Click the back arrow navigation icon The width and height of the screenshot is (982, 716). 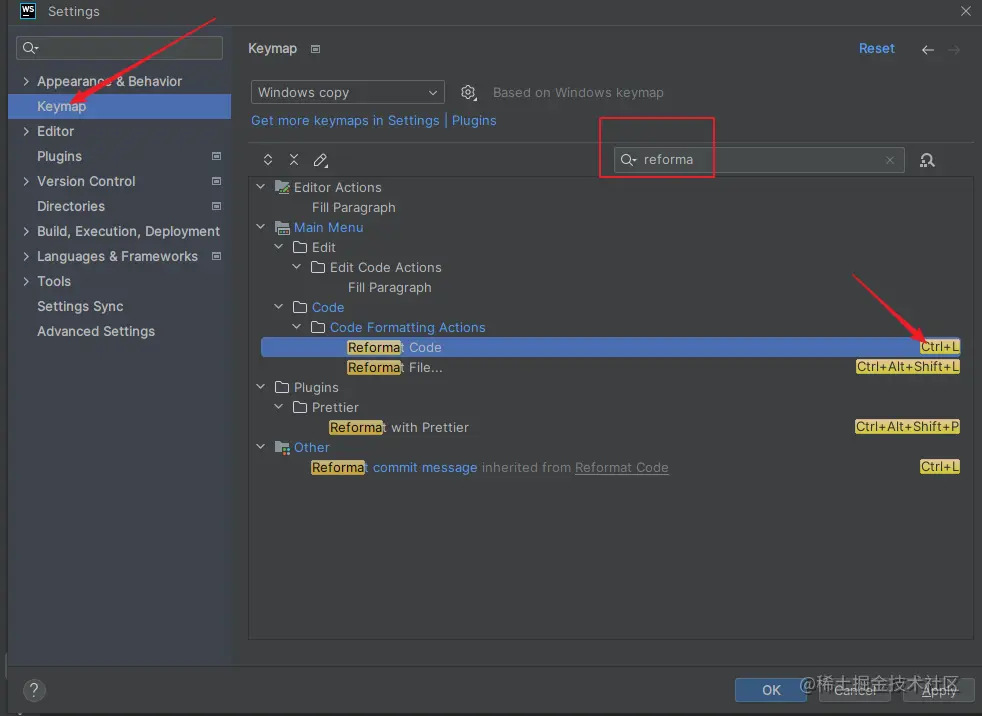click(x=928, y=49)
